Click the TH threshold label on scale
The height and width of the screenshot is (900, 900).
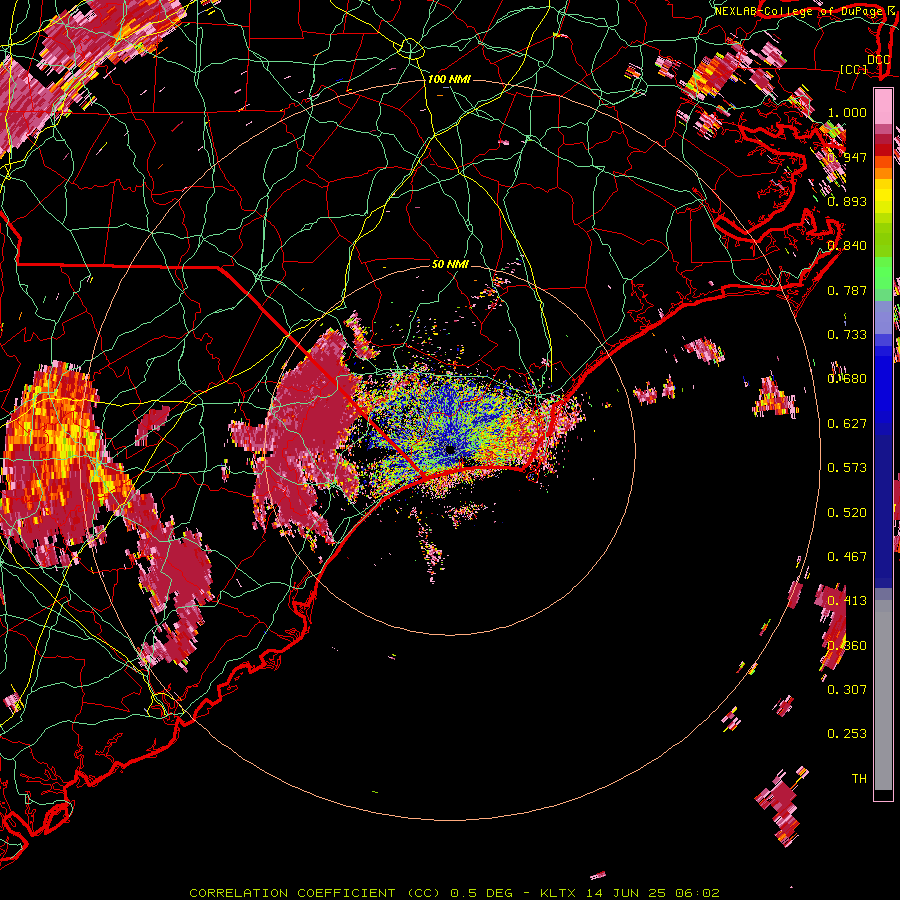pos(859,779)
